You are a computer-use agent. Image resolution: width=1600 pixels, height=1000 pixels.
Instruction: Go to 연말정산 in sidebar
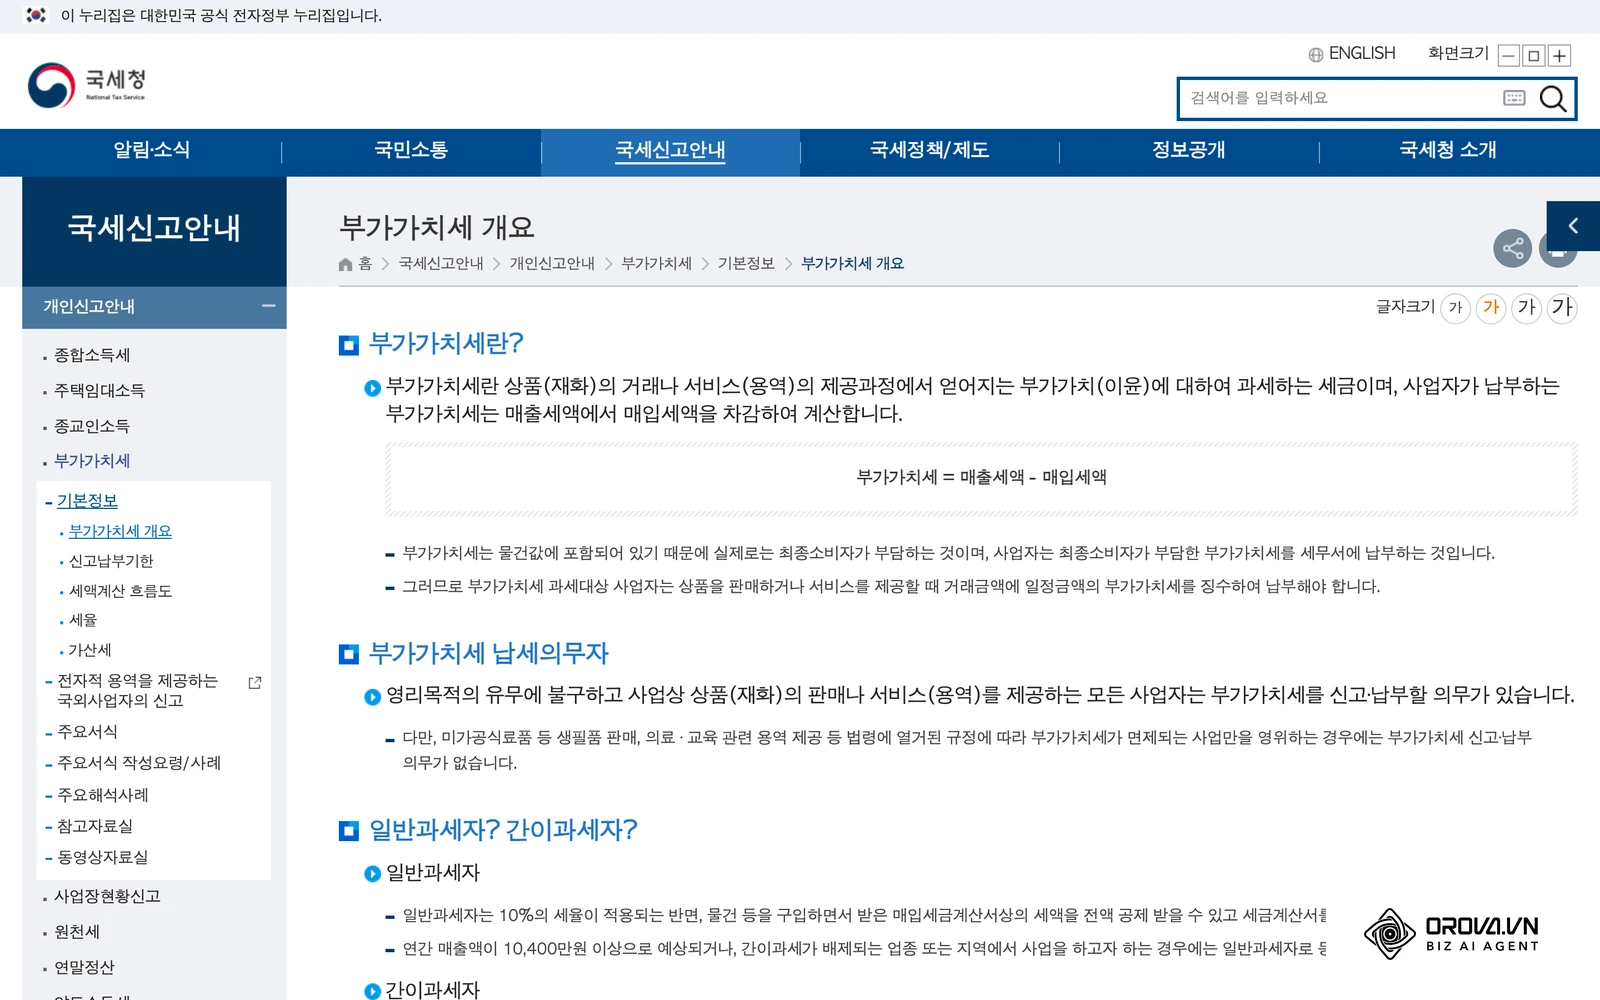coord(84,968)
